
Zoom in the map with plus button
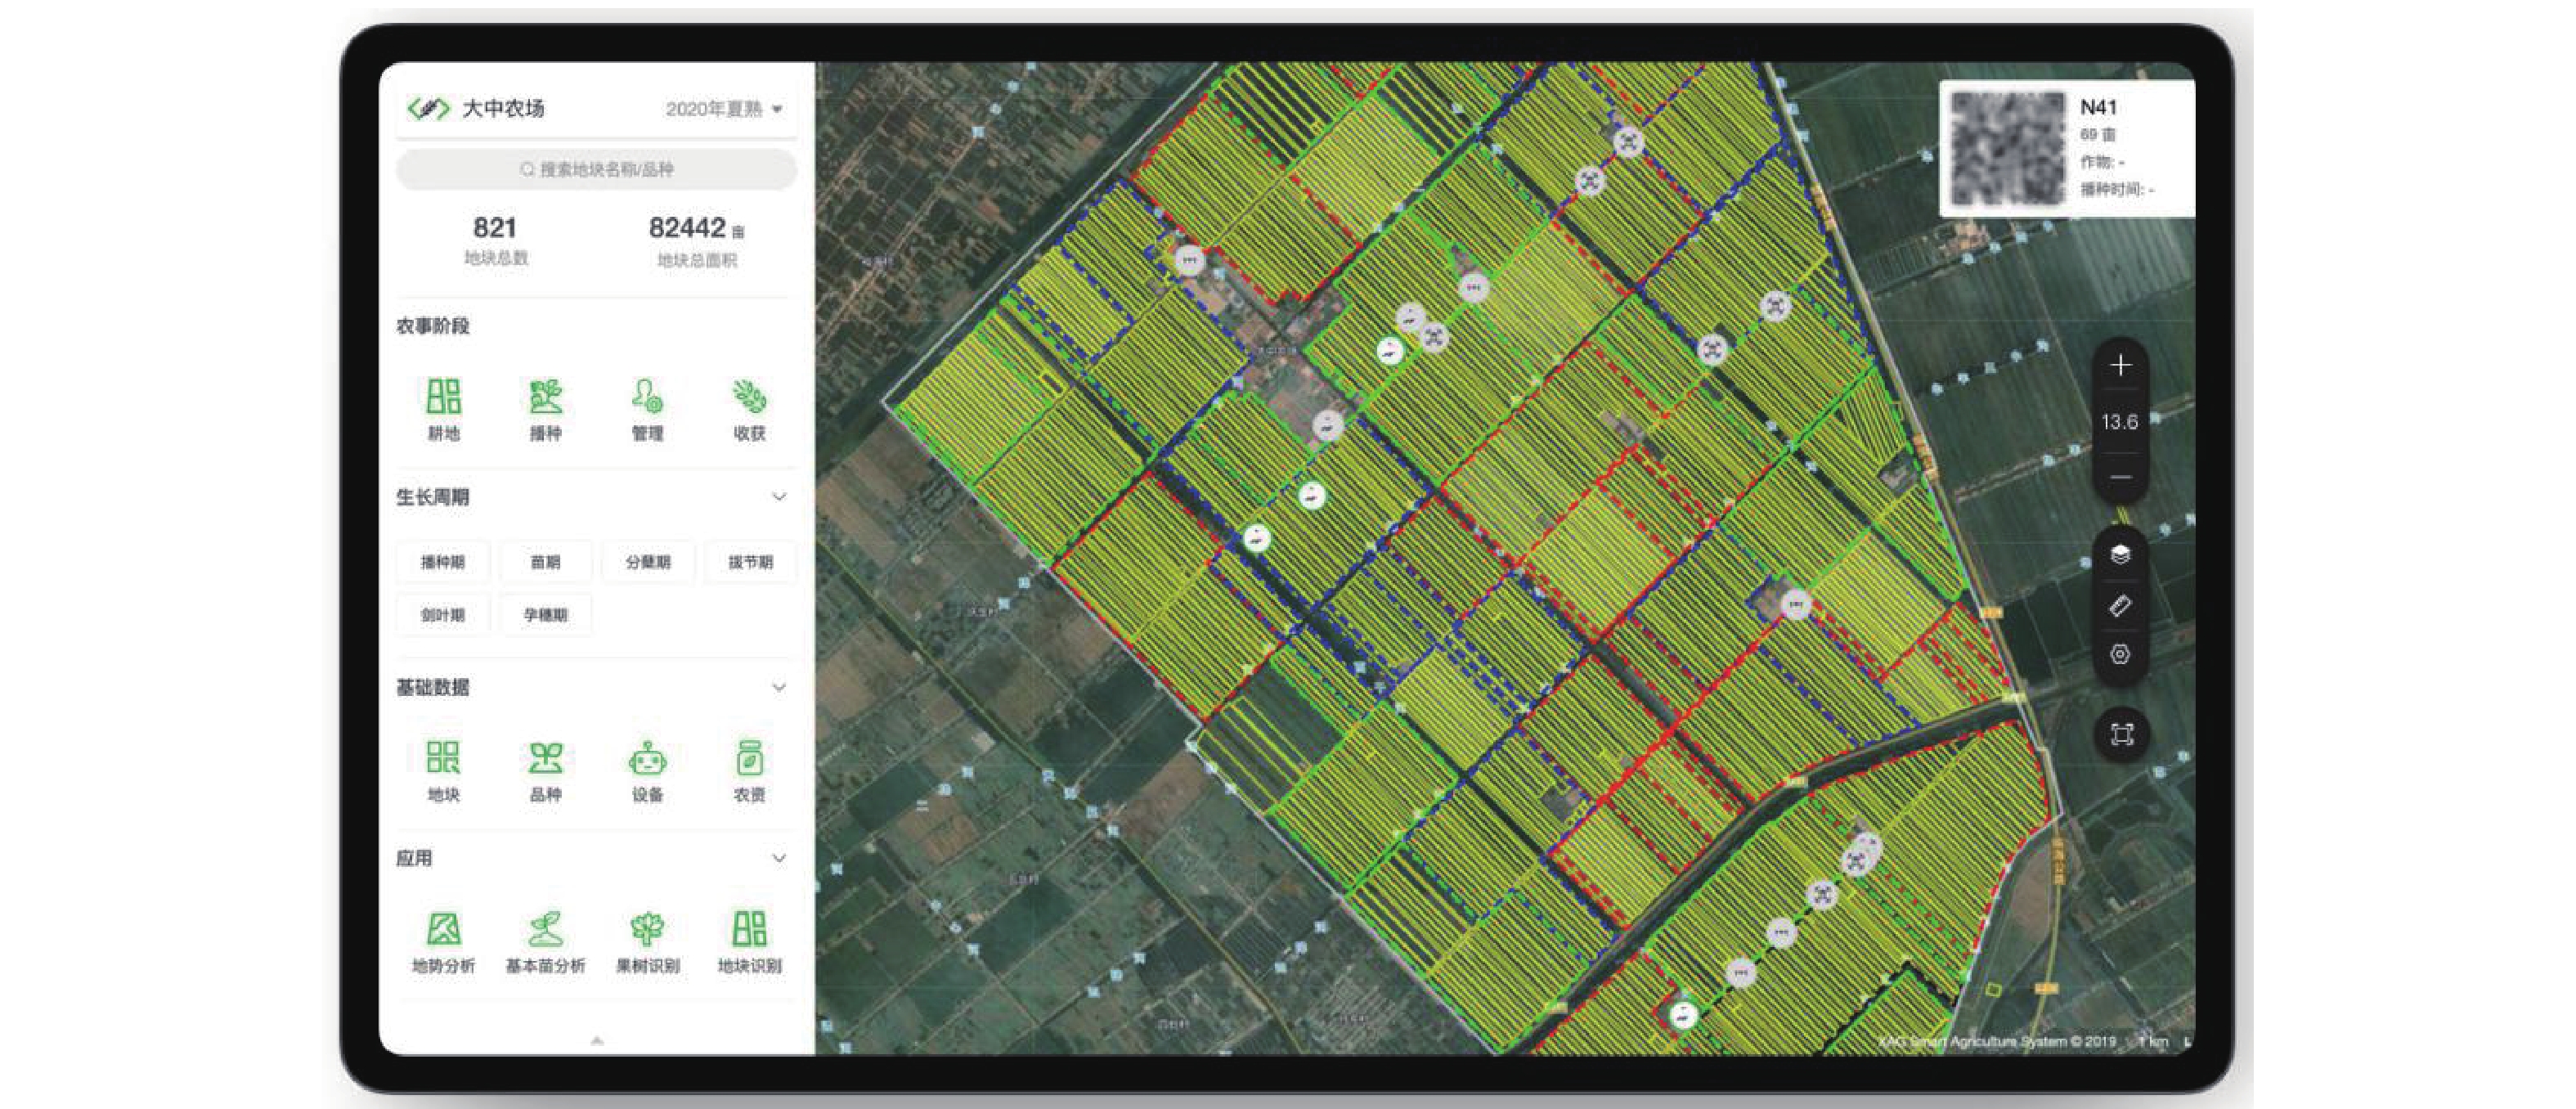[x=2119, y=366]
